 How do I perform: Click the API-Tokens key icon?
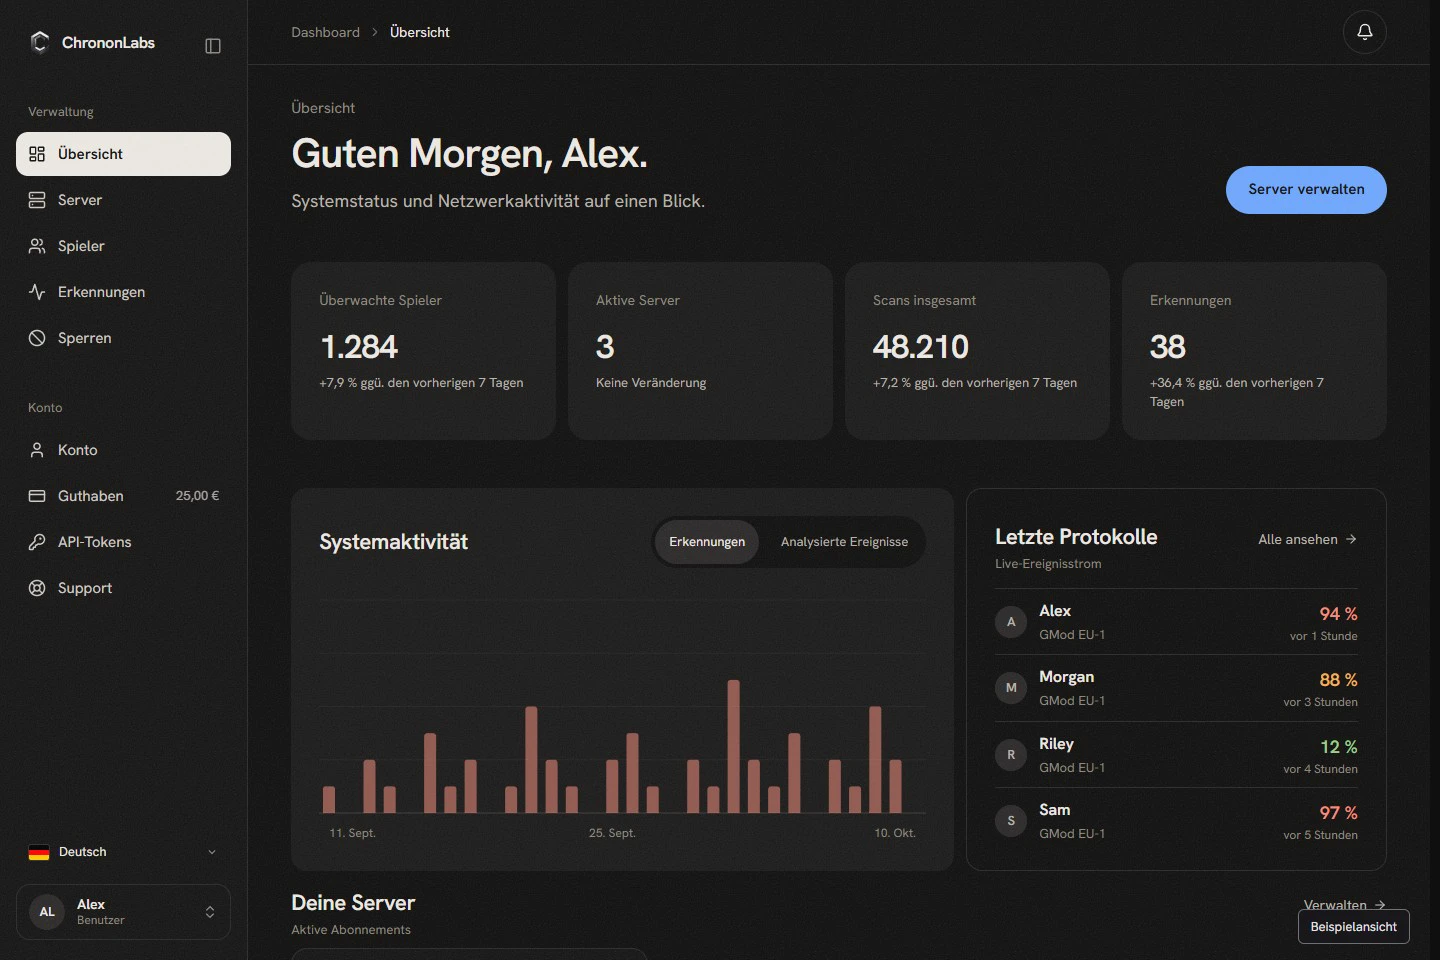pyautogui.click(x=37, y=542)
